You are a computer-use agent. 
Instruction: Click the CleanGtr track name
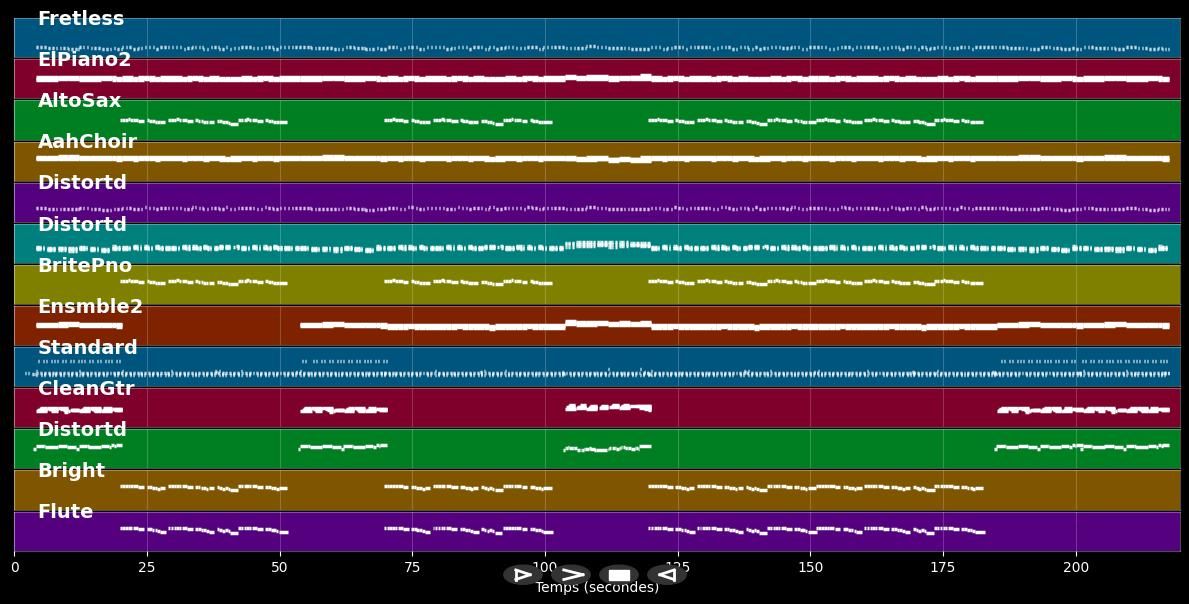point(86,389)
